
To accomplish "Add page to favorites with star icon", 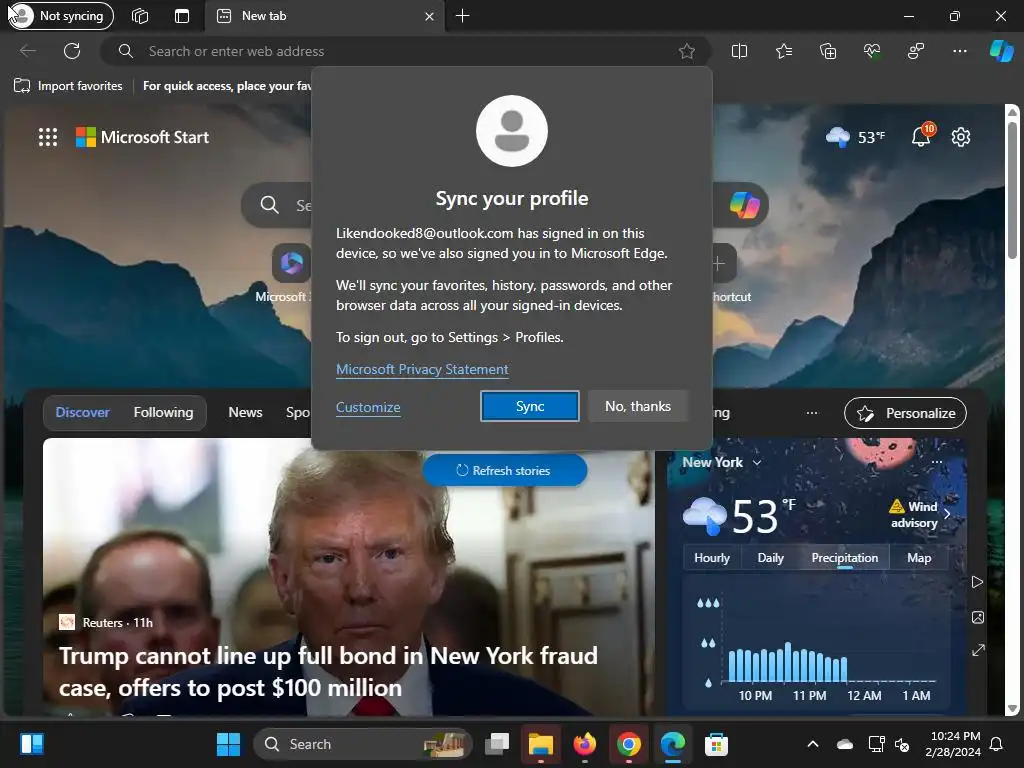I will [x=686, y=51].
